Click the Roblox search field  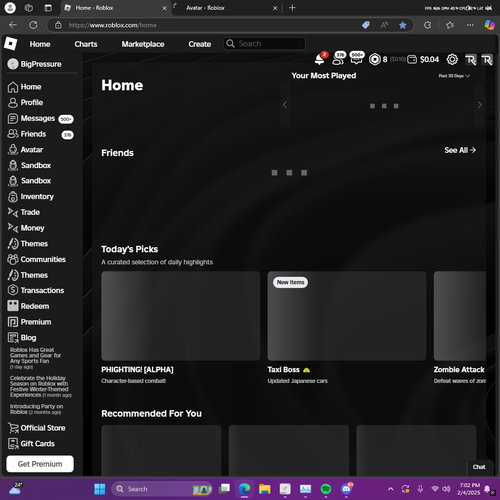(x=264, y=44)
